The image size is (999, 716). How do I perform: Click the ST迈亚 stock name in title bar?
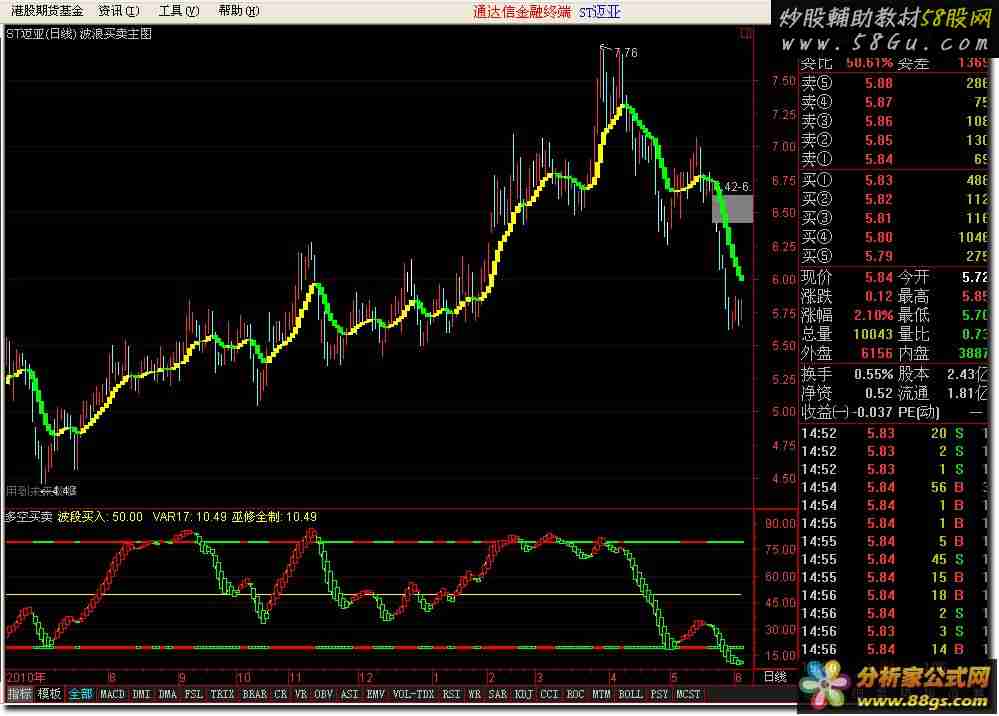point(600,11)
